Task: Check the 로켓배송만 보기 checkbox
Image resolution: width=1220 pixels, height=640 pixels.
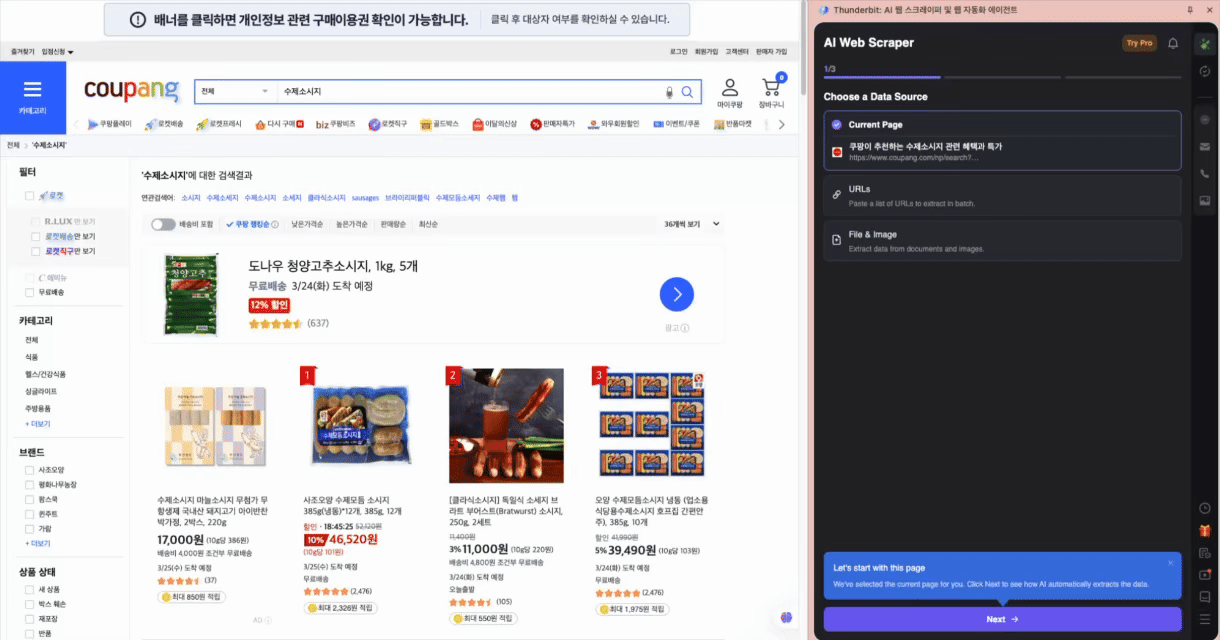Action: (x=37, y=237)
